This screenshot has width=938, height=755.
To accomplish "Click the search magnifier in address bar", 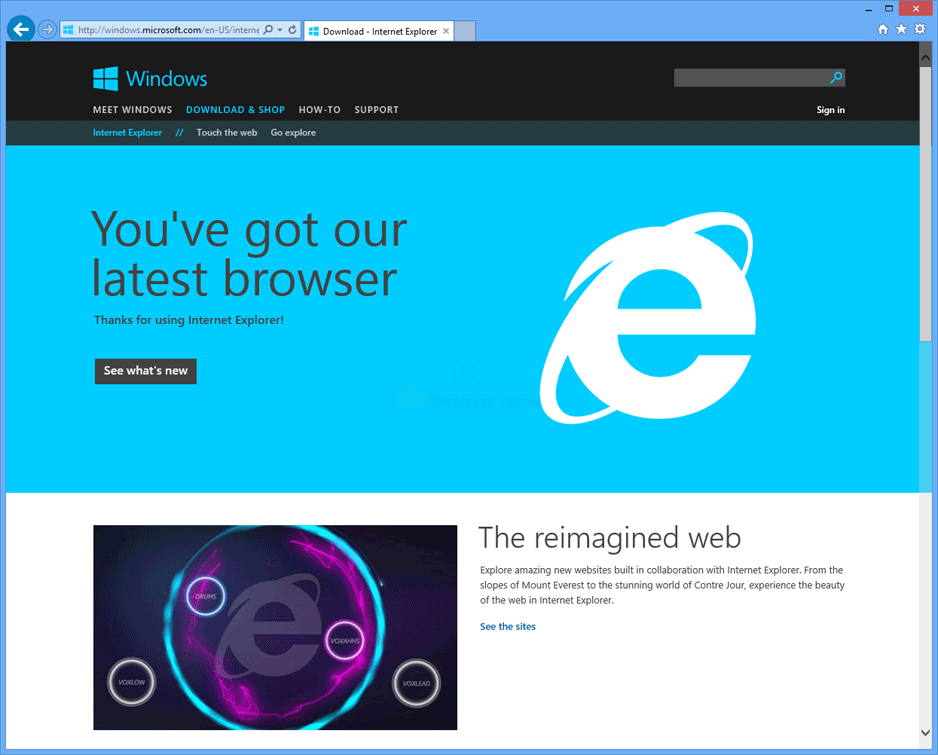I will click(x=269, y=29).
